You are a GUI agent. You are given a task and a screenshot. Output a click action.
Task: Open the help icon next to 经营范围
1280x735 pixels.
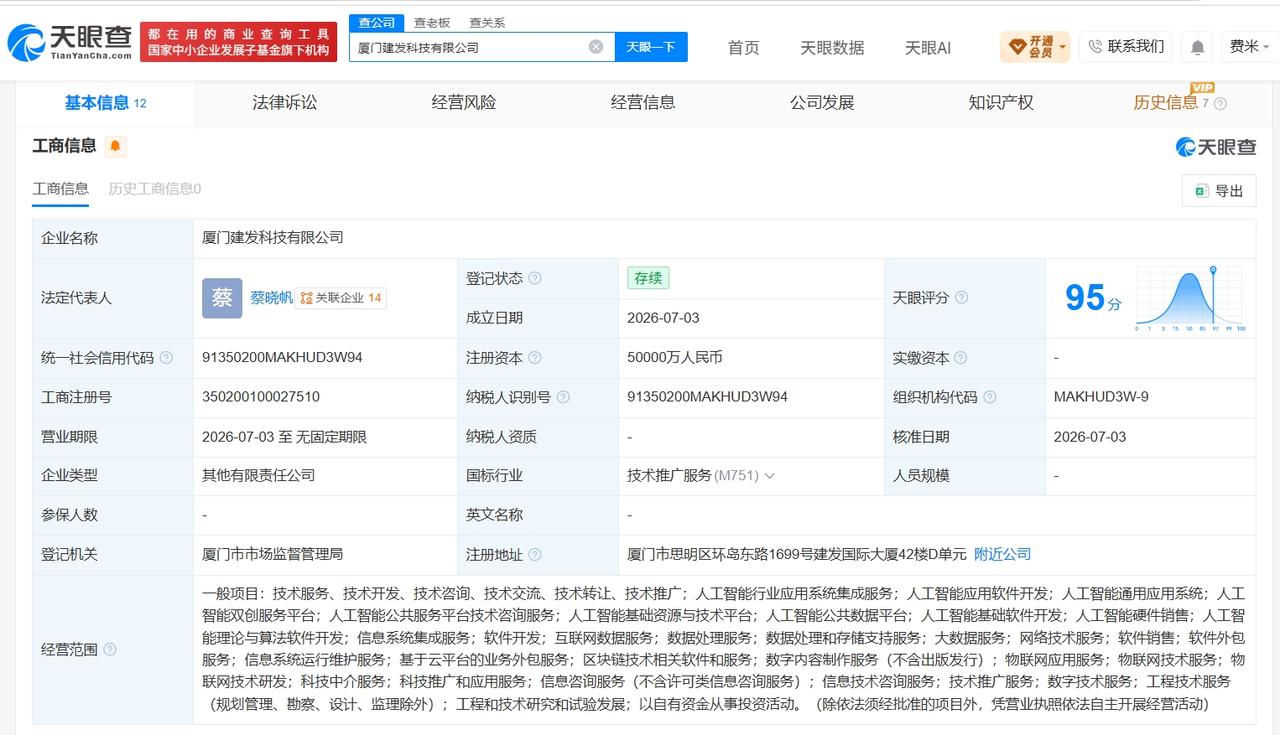tap(110, 650)
